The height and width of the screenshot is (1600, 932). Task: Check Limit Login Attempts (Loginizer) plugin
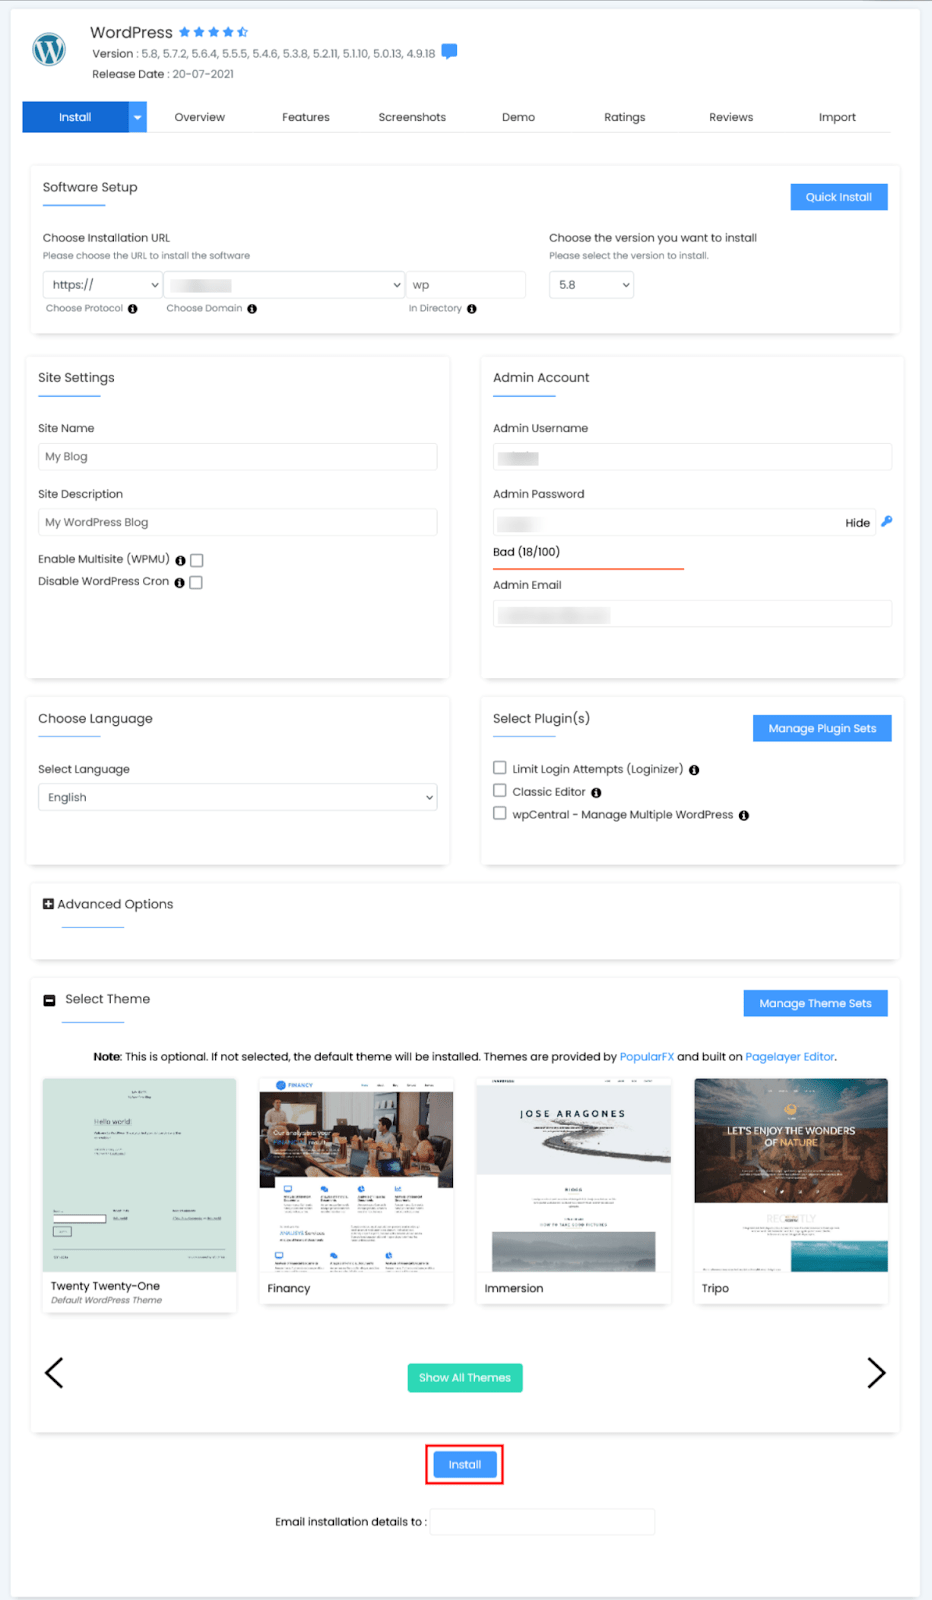(x=500, y=768)
